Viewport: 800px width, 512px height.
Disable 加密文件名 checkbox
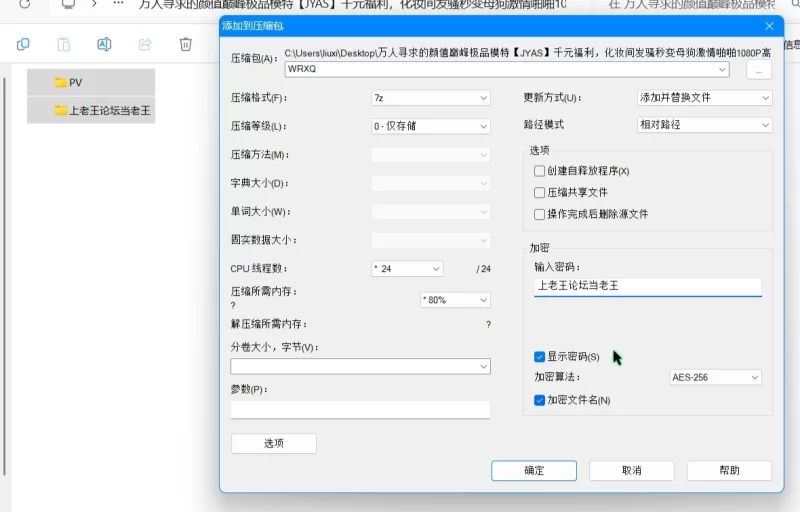pos(540,400)
